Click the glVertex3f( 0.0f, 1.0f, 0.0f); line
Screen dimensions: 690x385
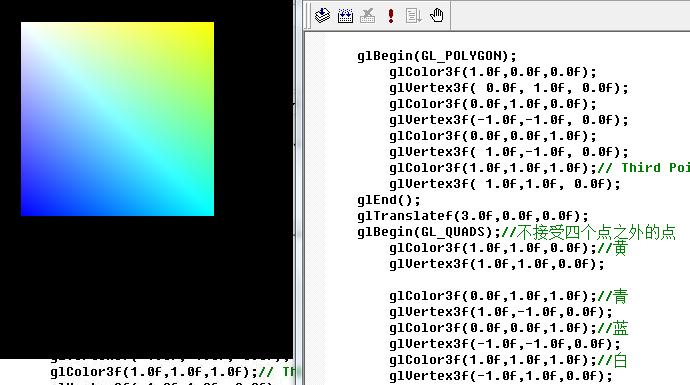[x=509, y=88]
